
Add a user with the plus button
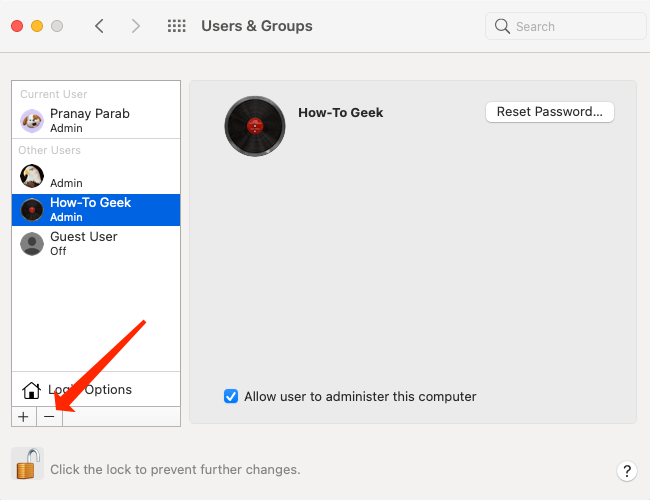(x=24, y=417)
